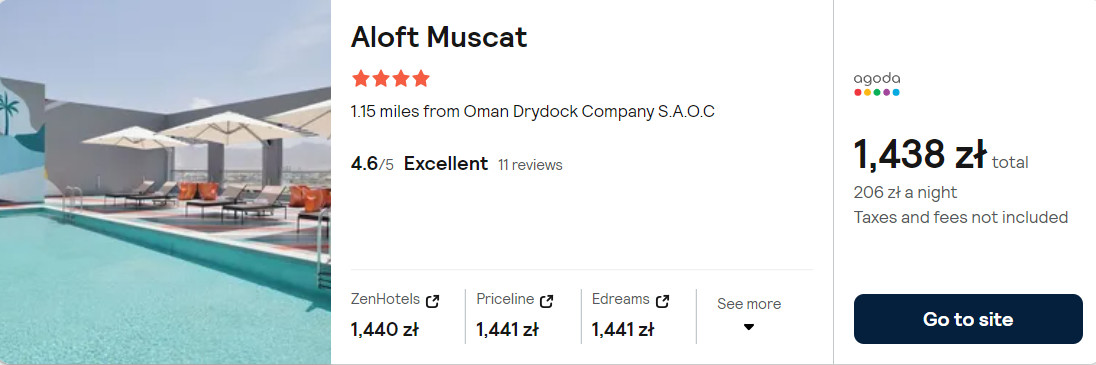The height and width of the screenshot is (365, 1096).
Task: Click the 4.6/5 Excellent rating
Action: click(419, 164)
